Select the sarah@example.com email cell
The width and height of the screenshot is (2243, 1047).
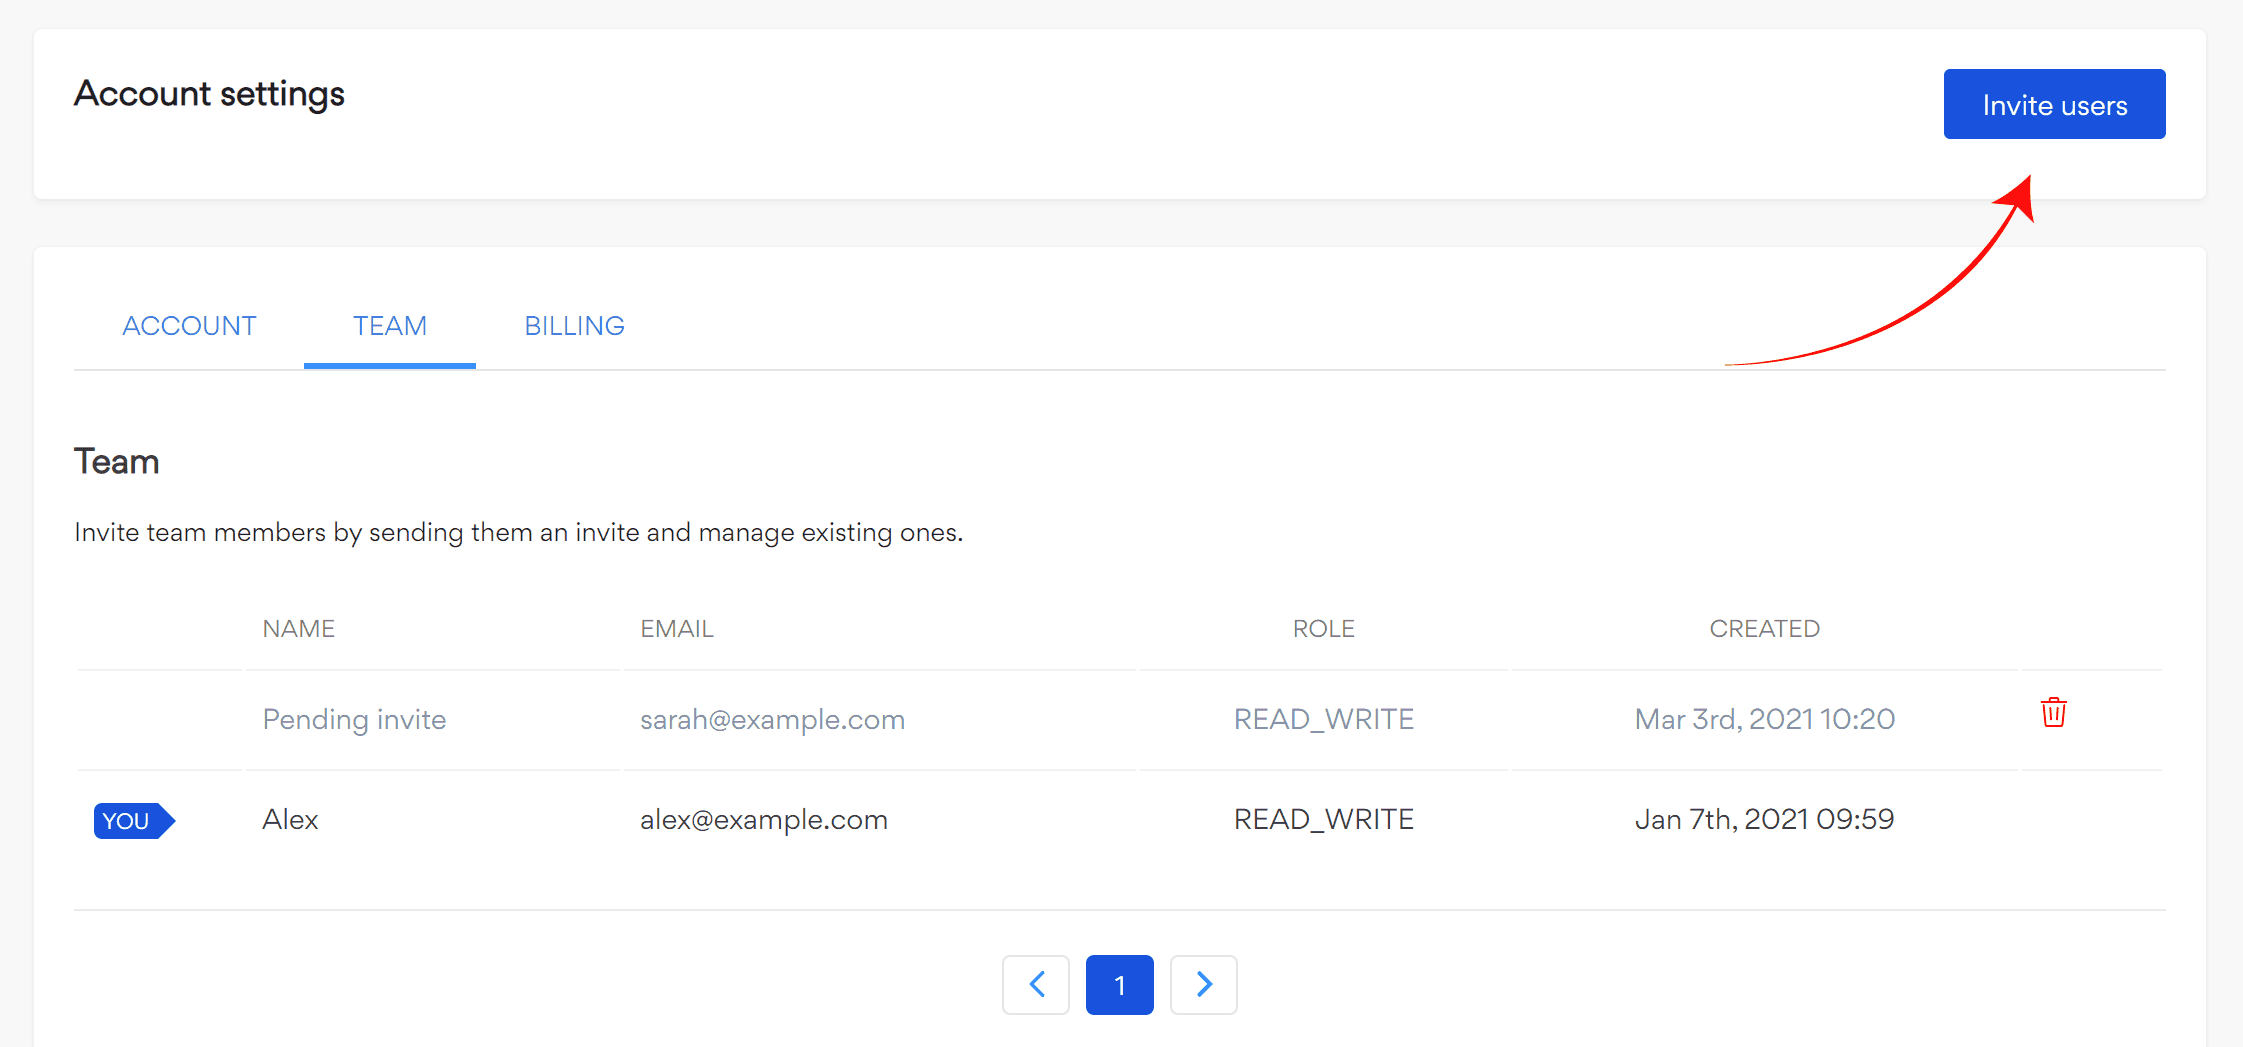(772, 720)
